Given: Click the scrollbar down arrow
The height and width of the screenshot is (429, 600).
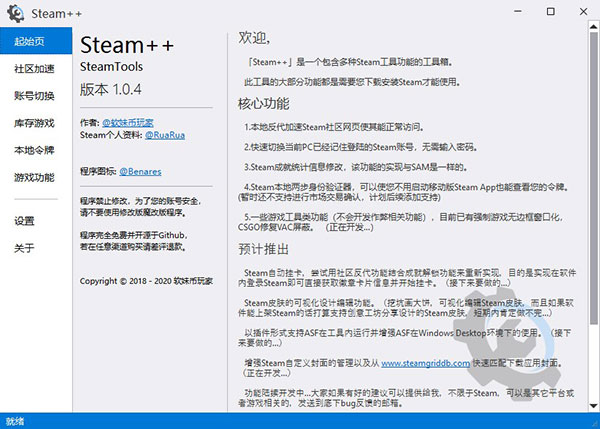Looking at the screenshot, I should pos(593,406).
